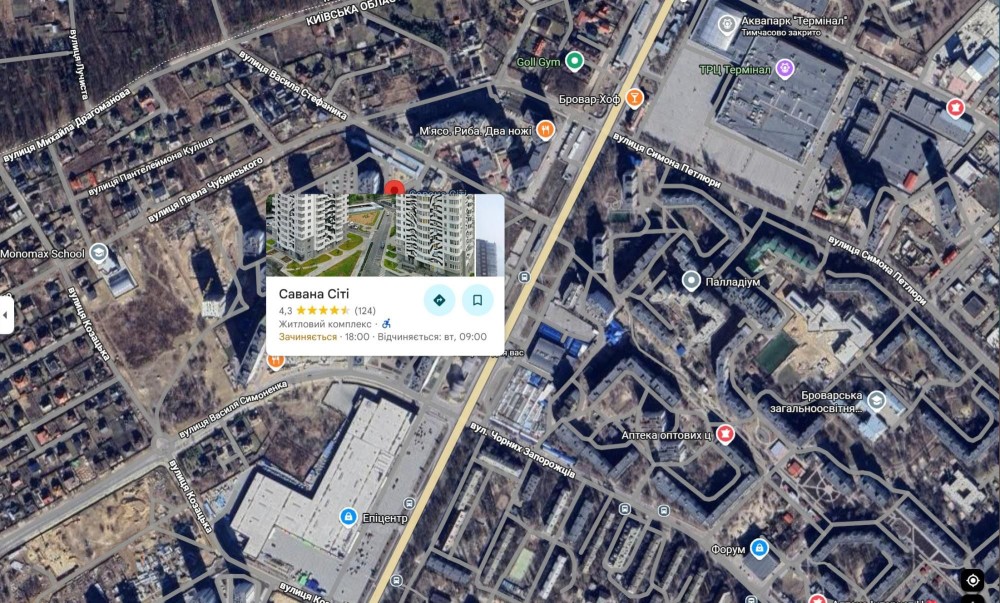Click the directions icon in the Савана Сіті card
The width and height of the screenshot is (1000, 603).
point(439,300)
